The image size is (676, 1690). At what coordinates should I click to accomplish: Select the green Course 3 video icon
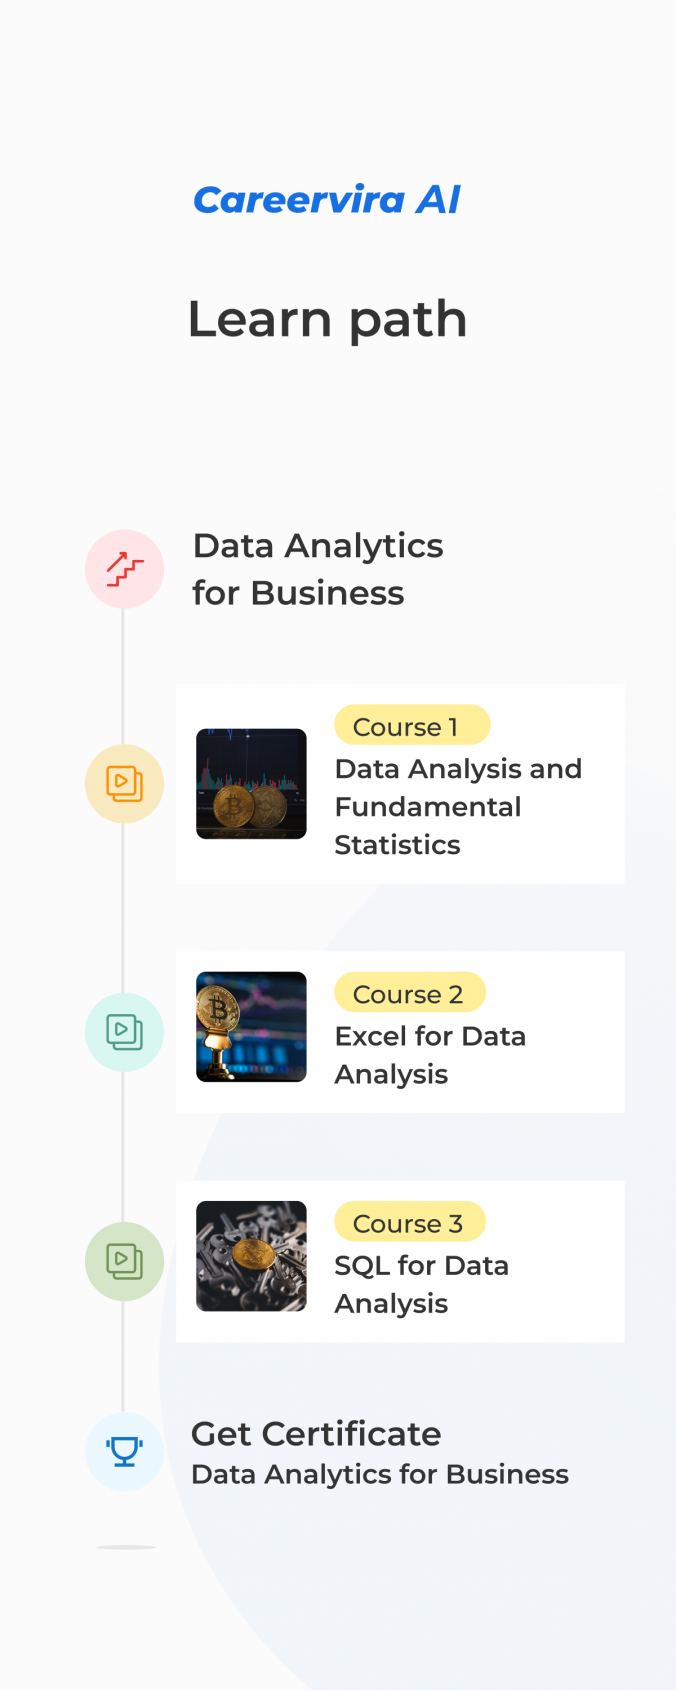[x=124, y=1261]
